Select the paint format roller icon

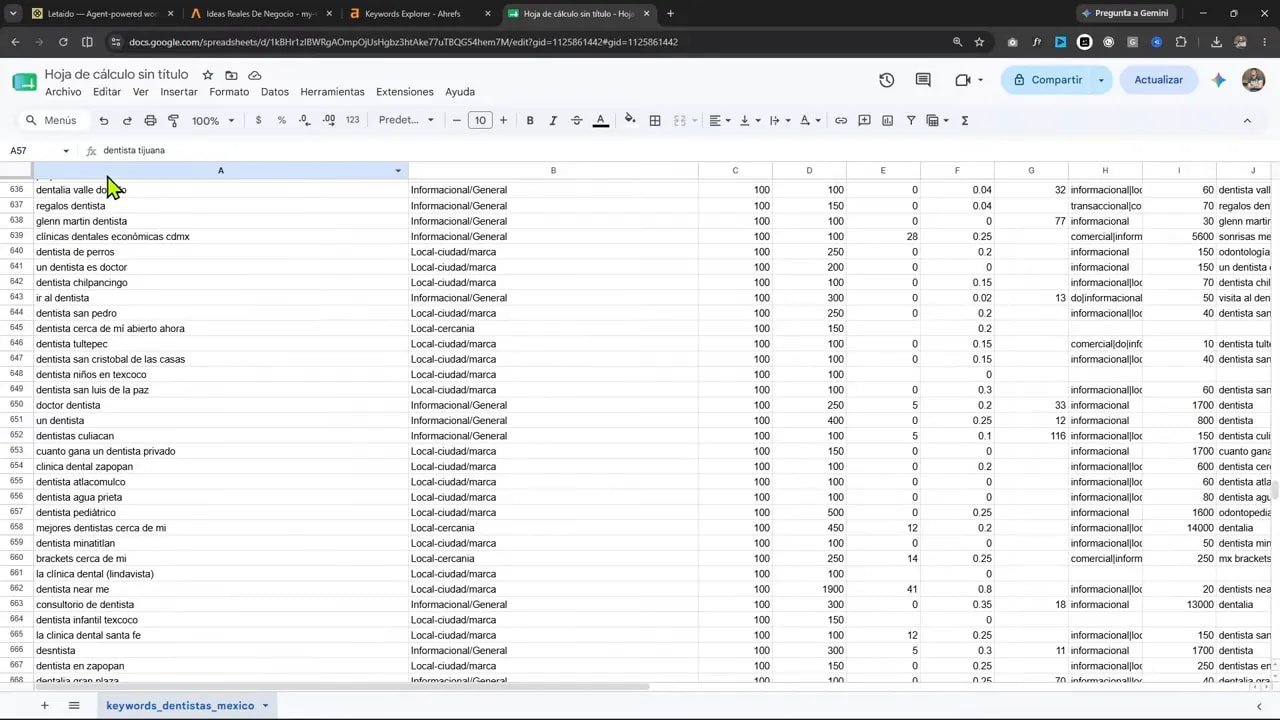point(173,120)
